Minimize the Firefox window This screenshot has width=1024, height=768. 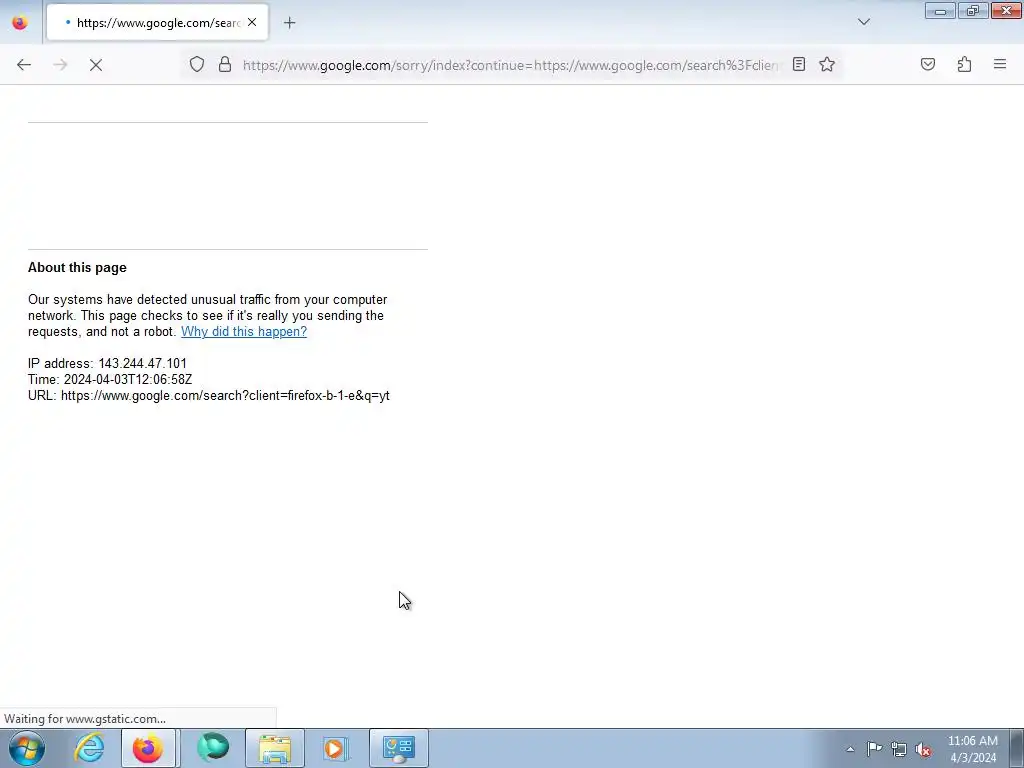[x=940, y=11]
